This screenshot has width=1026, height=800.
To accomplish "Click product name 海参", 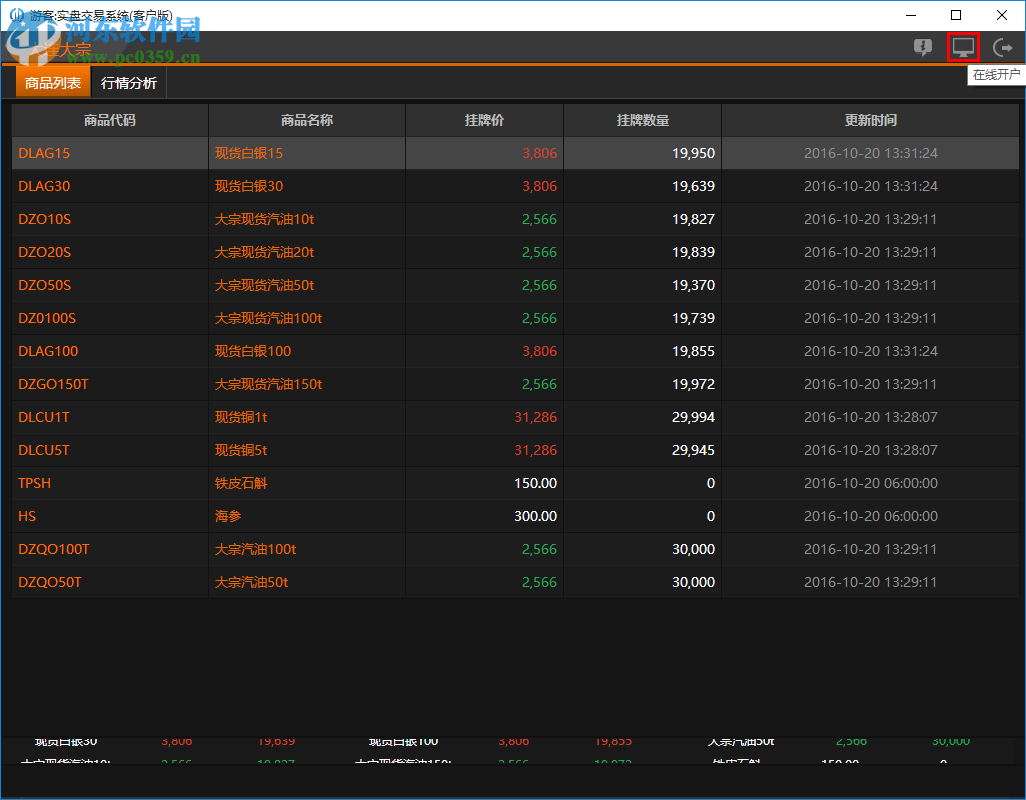I will [x=228, y=516].
